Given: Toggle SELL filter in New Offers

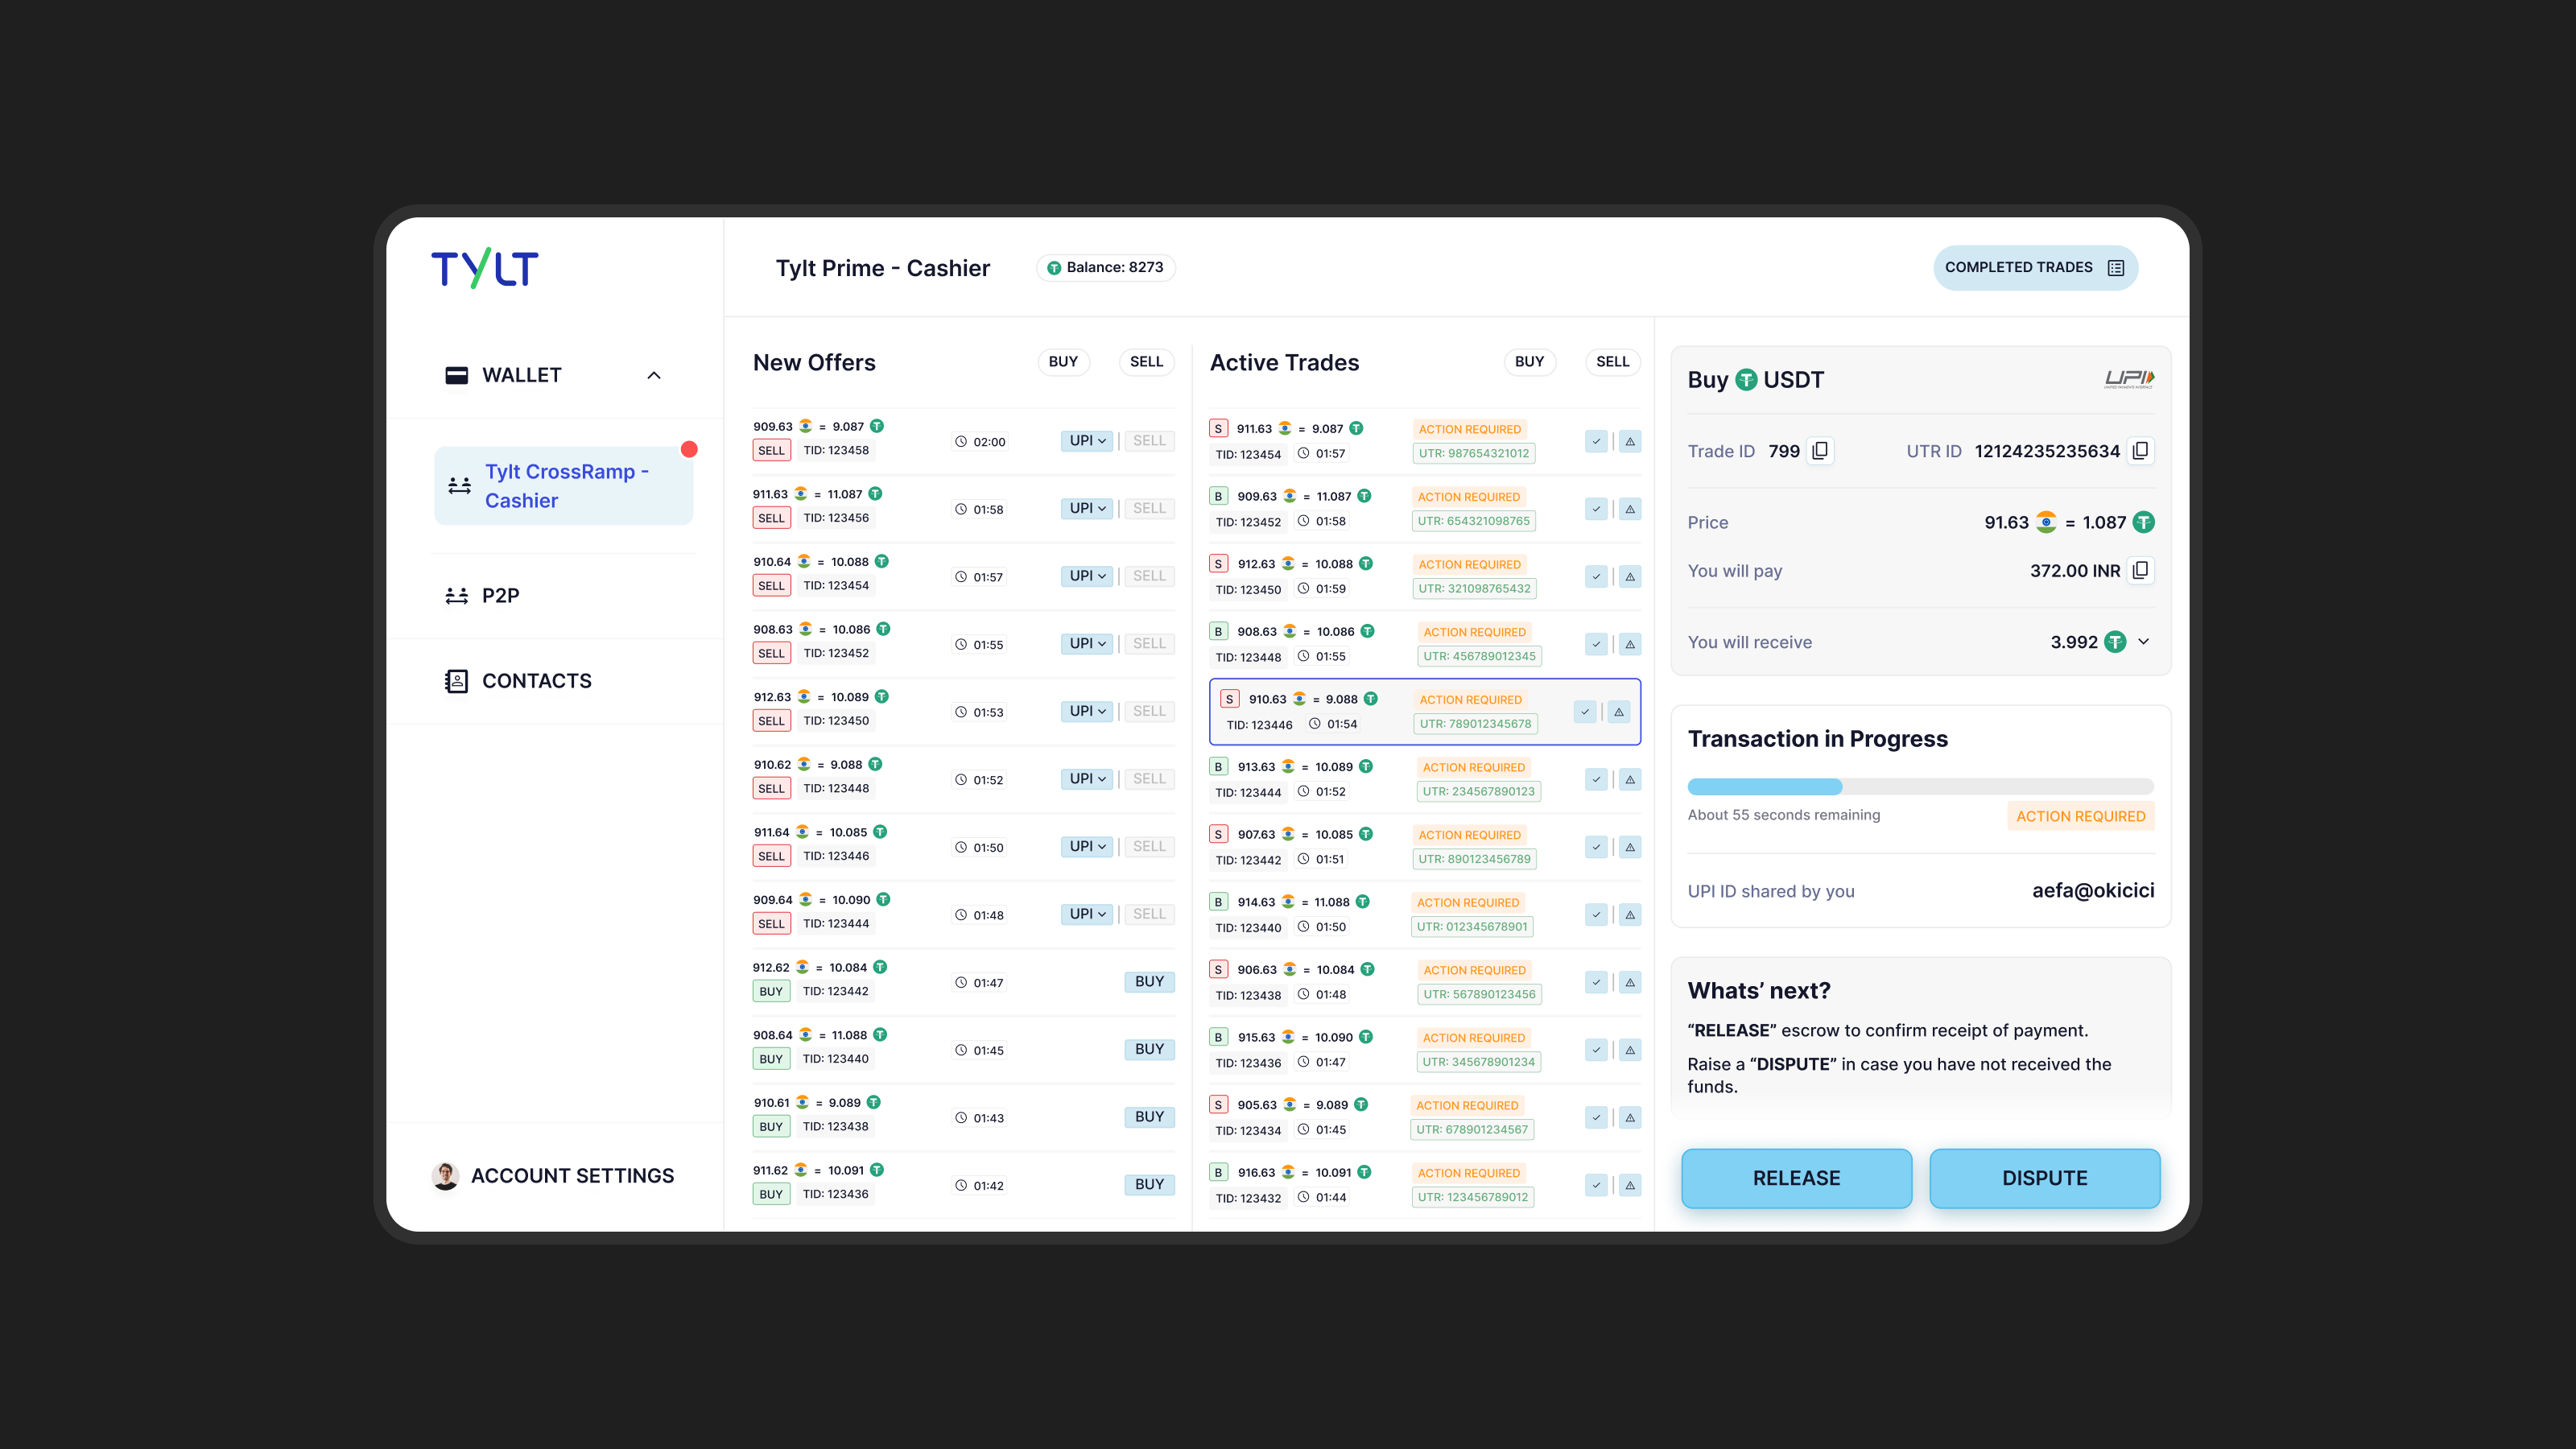Looking at the screenshot, I should 1146,362.
